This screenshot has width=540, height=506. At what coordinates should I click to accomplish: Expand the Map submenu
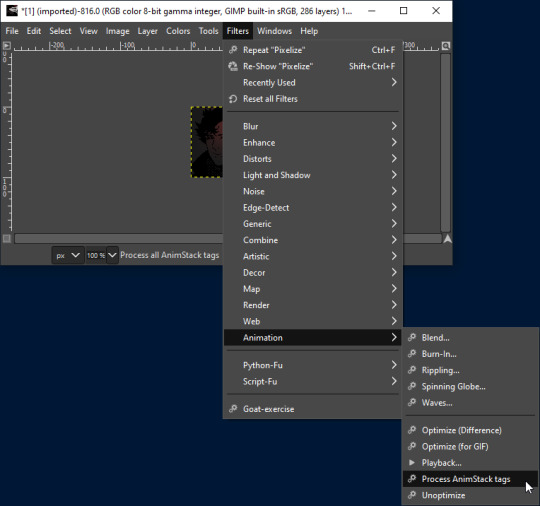(x=312, y=289)
